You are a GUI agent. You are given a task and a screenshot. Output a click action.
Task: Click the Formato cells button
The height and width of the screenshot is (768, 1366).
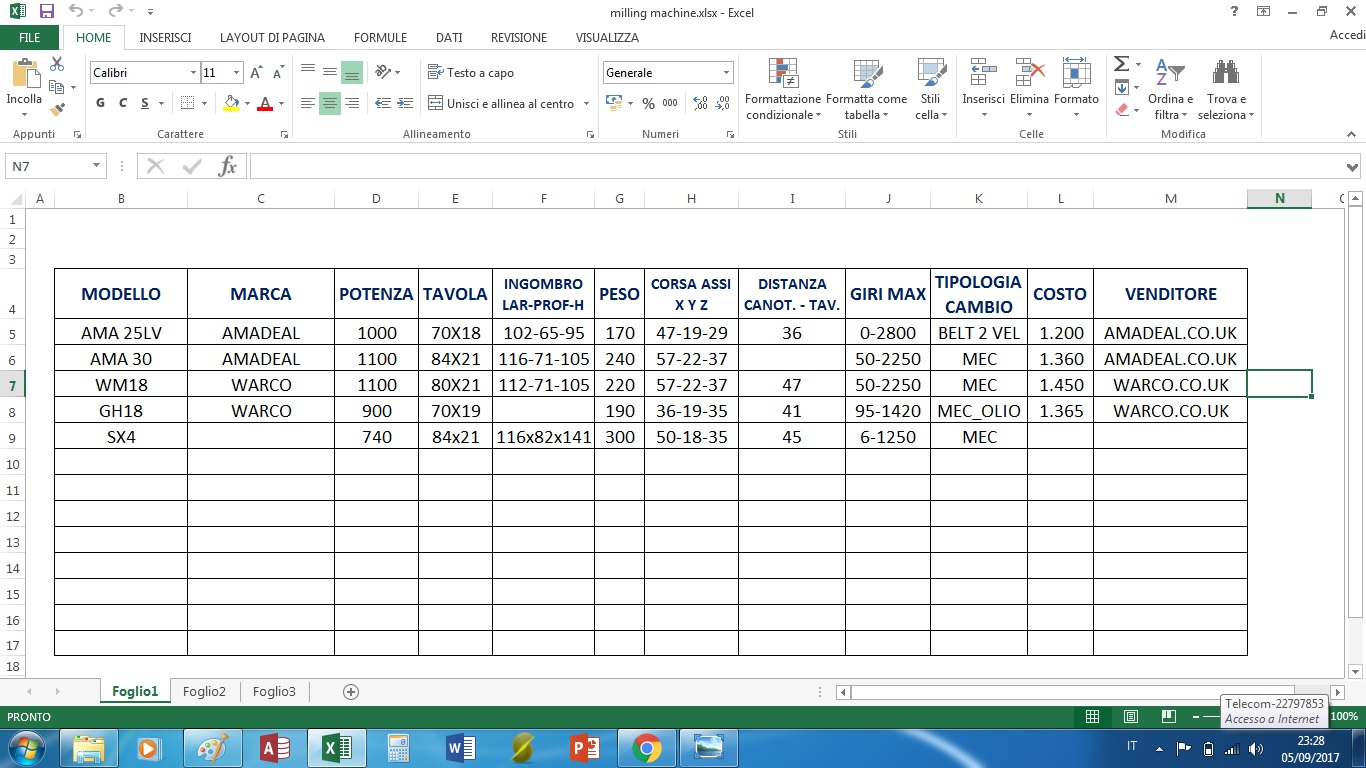[1076, 90]
